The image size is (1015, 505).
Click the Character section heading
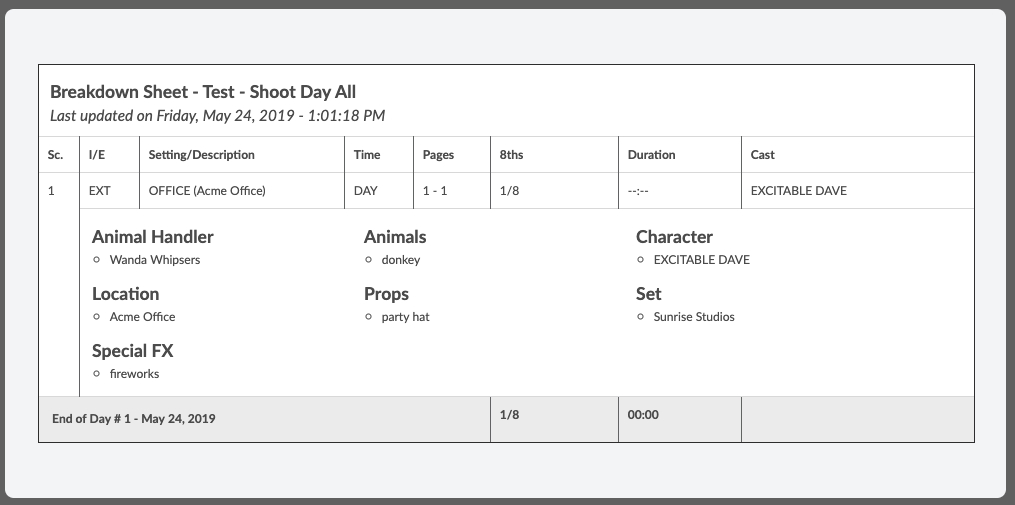[674, 237]
